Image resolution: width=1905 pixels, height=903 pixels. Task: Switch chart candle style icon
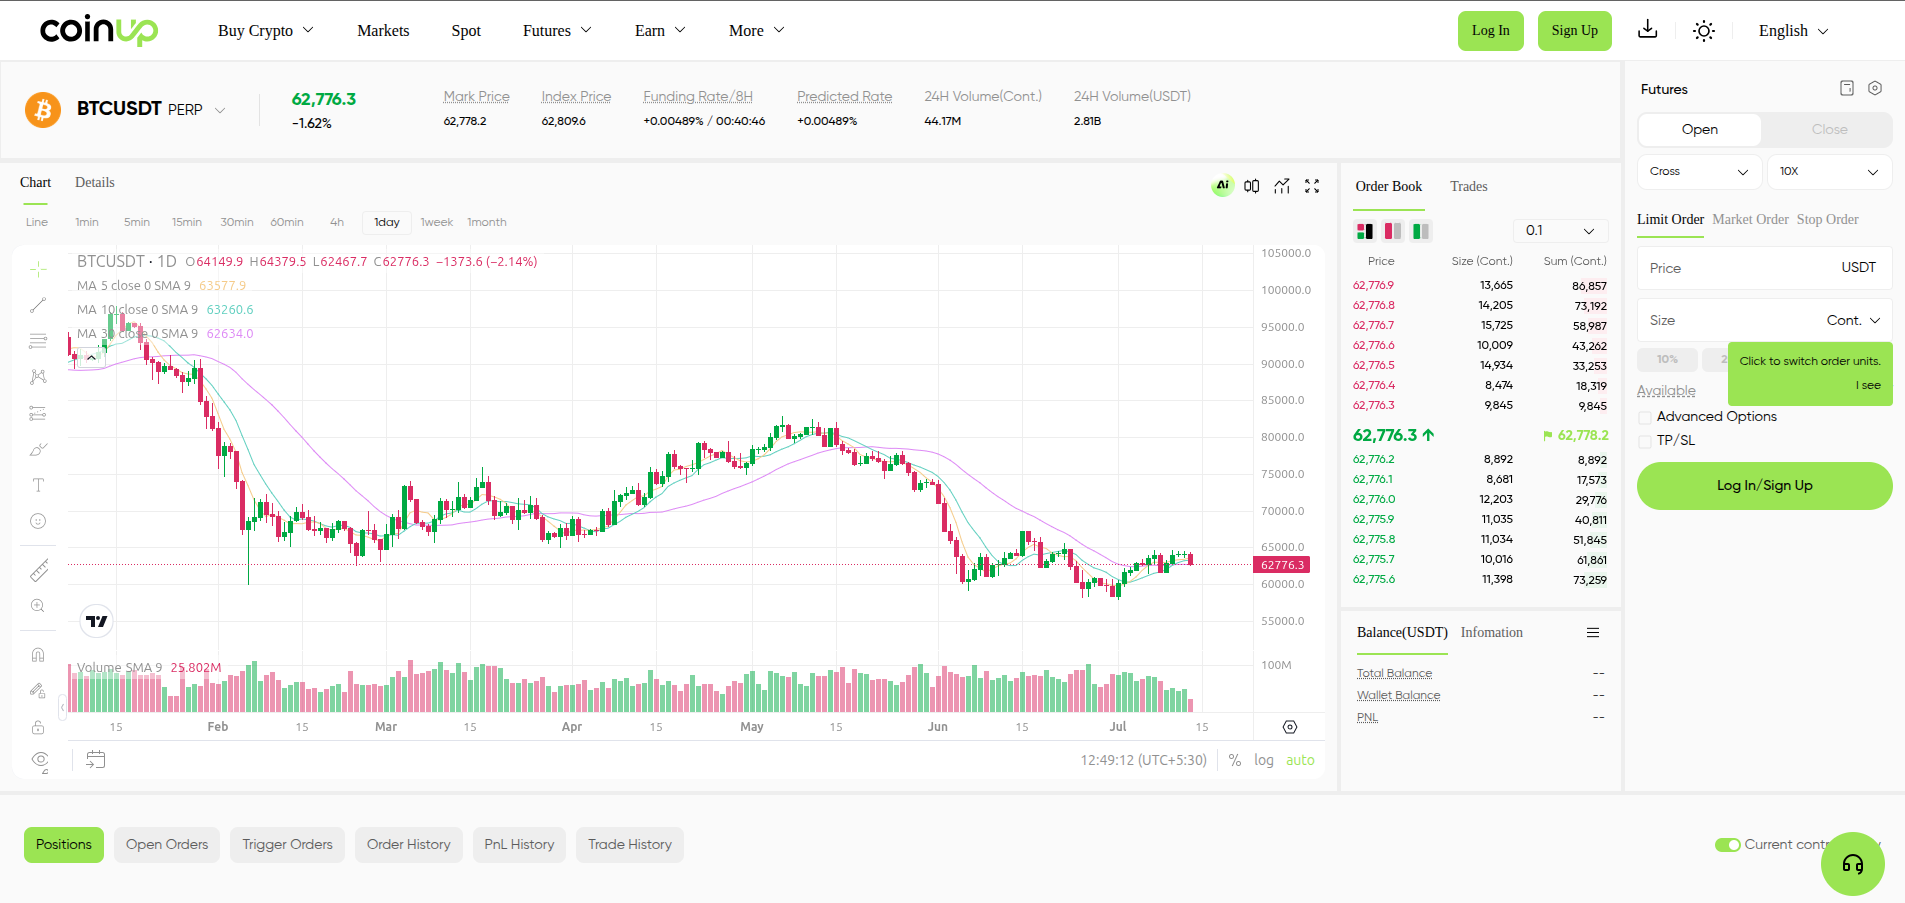[x=1252, y=186]
